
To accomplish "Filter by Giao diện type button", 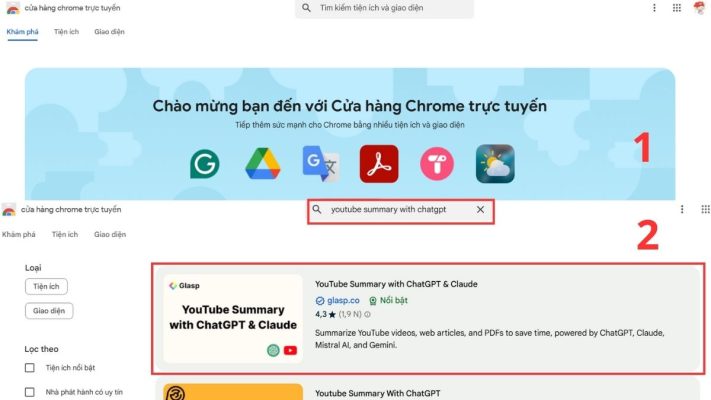I will 49,311.
